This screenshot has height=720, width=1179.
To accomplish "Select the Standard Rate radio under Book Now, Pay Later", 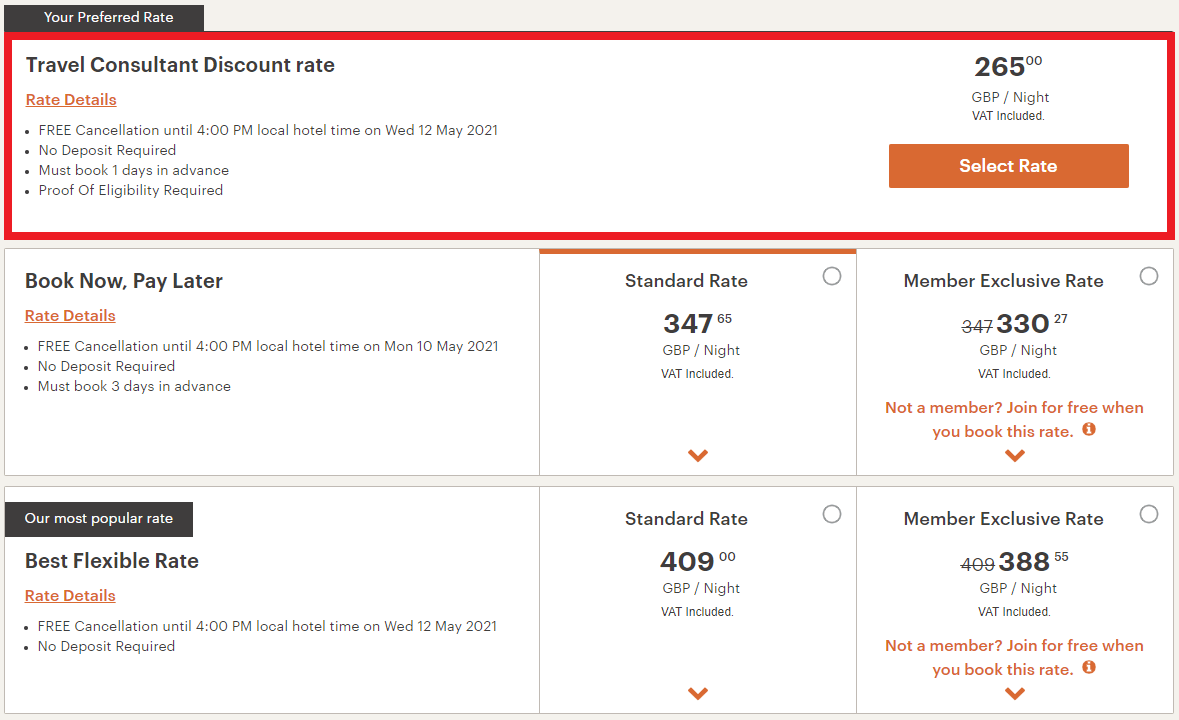I will pyautogui.click(x=832, y=276).
